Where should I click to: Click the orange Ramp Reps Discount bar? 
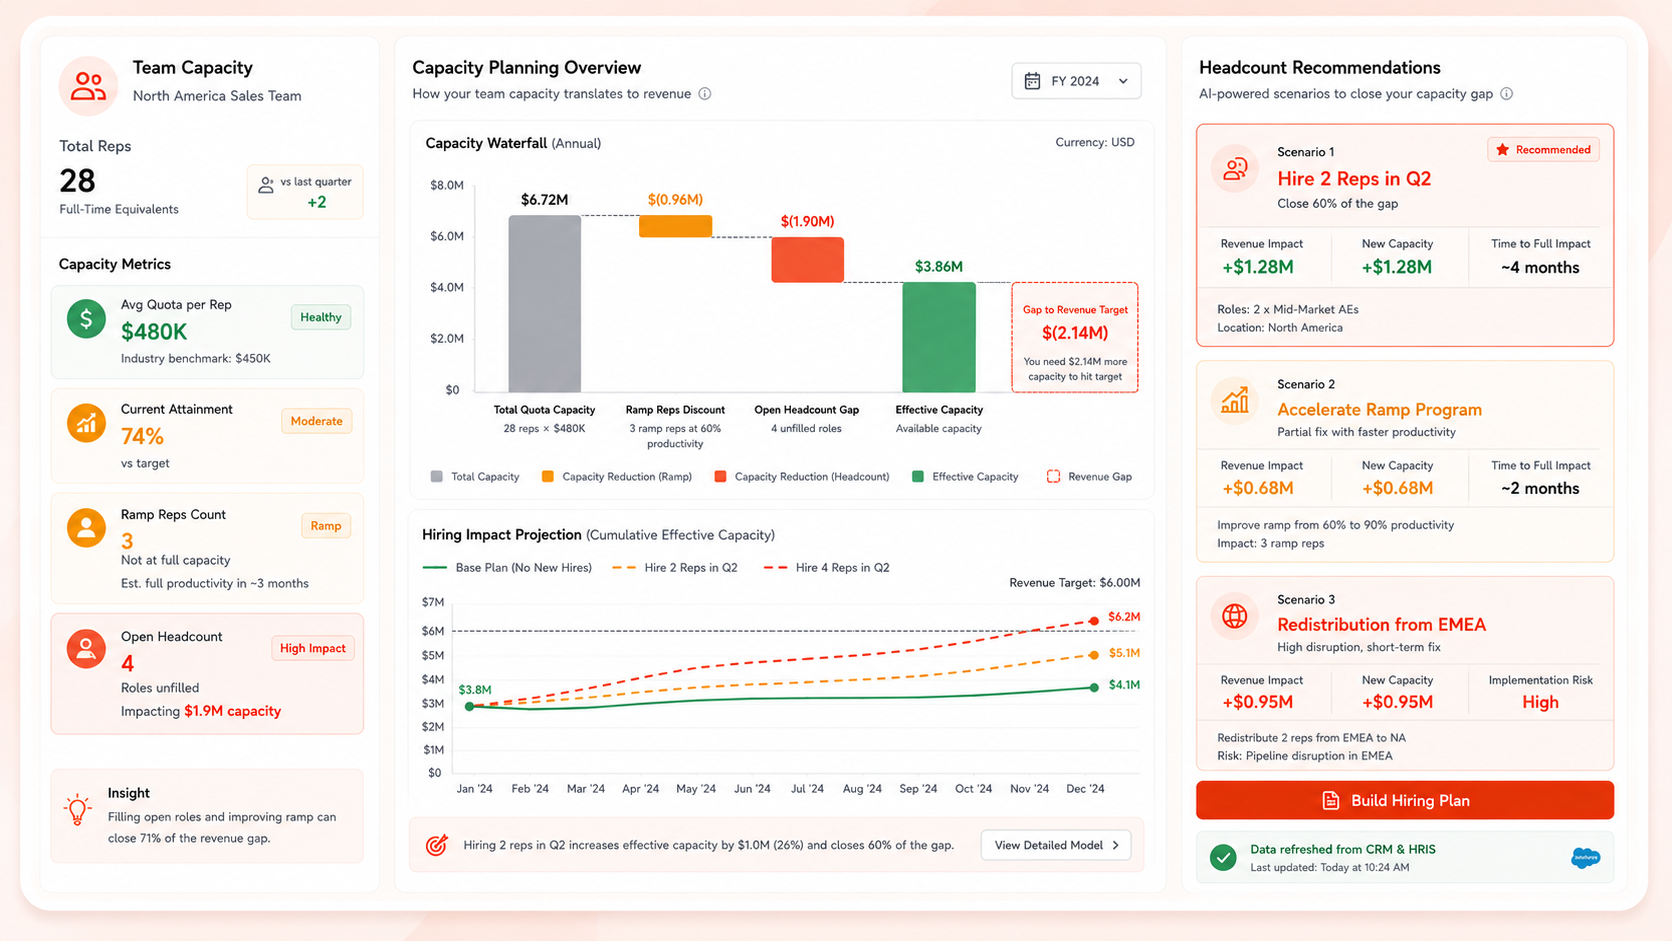675,226
